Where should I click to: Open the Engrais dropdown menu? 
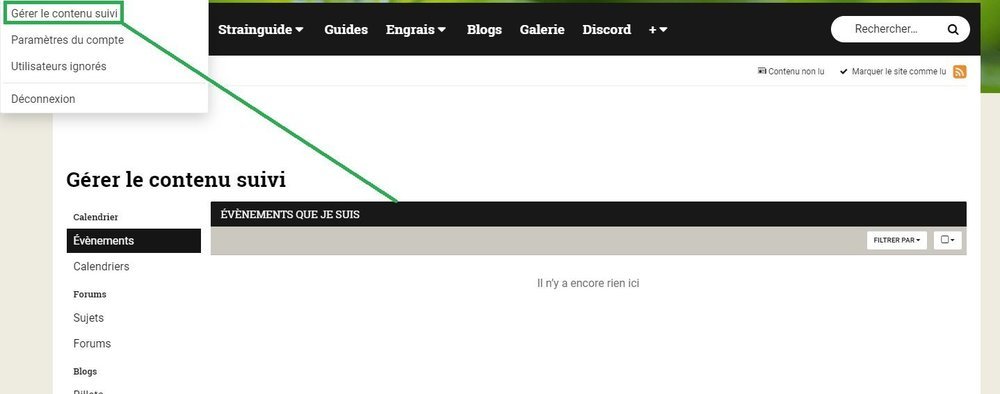(x=416, y=29)
